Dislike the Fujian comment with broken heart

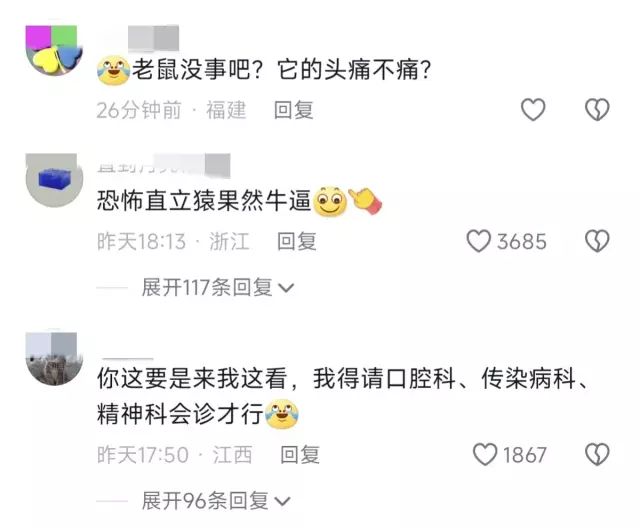coord(597,110)
